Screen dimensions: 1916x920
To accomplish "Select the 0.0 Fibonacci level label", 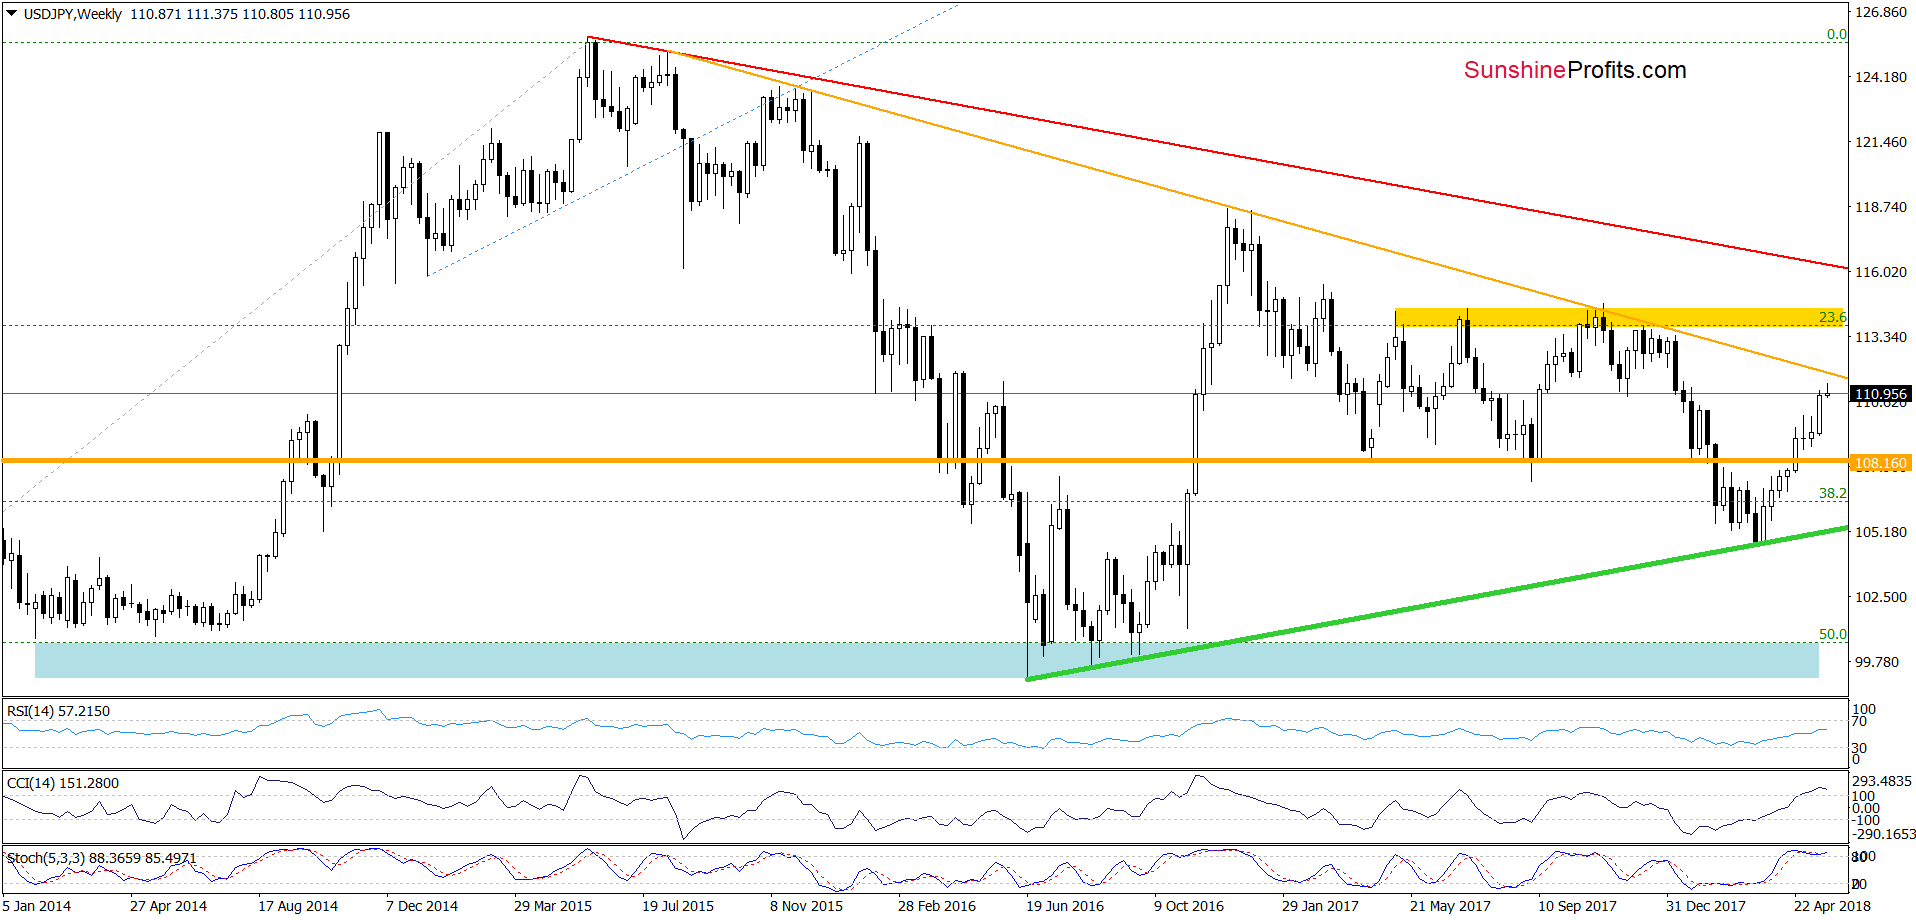I will [1836, 34].
